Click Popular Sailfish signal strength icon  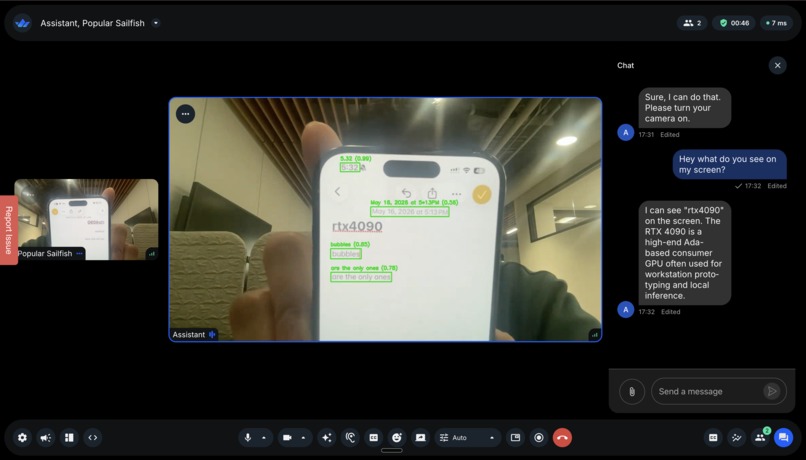click(152, 253)
